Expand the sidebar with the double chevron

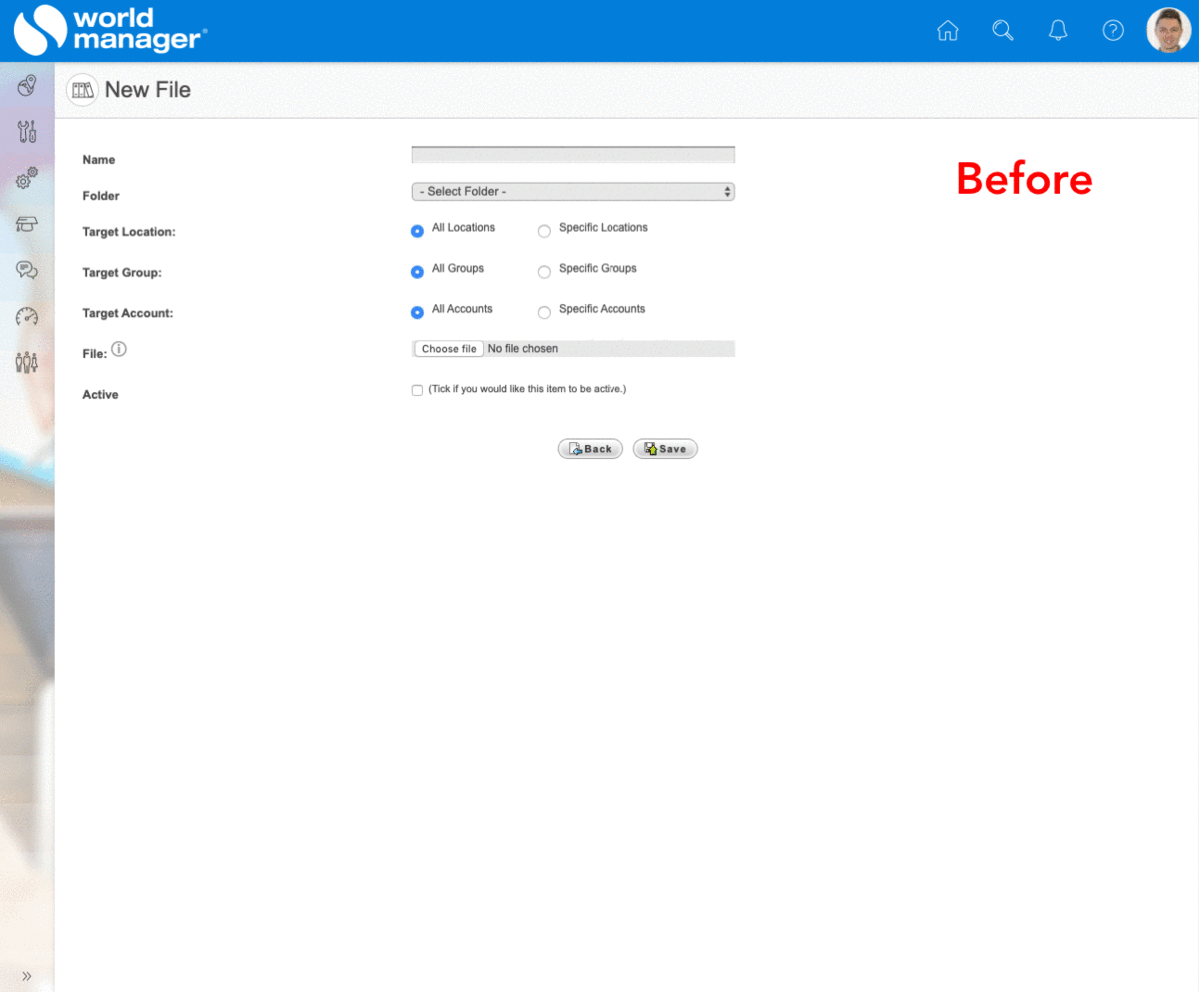[27, 976]
